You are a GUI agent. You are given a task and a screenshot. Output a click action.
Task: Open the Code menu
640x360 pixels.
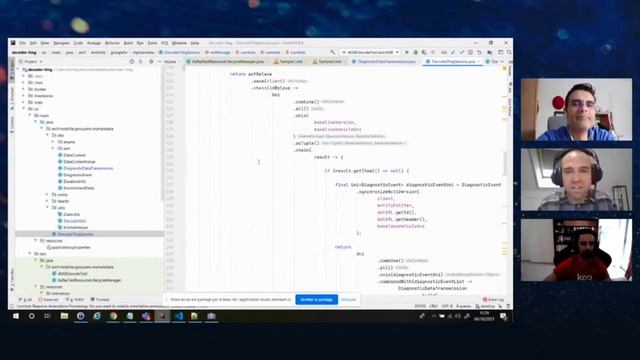click(x=78, y=43)
